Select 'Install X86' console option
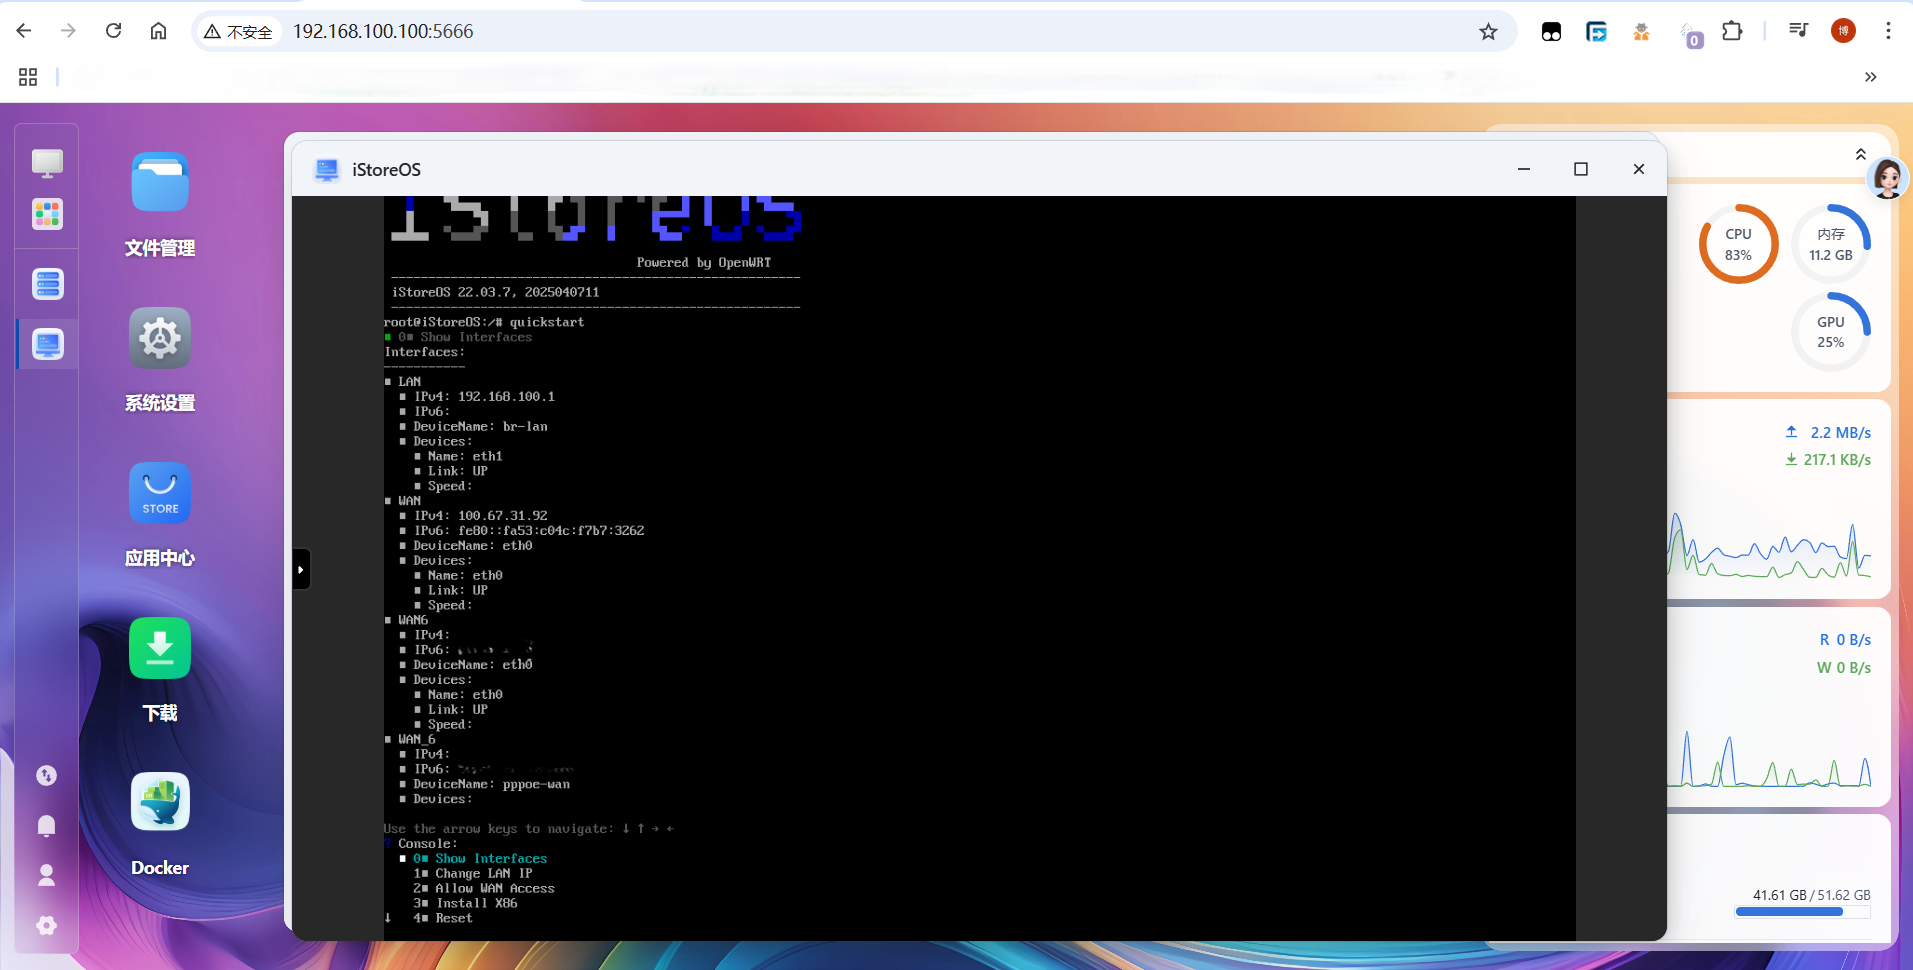This screenshot has height=970, width=1913. (x=465, y=904)
